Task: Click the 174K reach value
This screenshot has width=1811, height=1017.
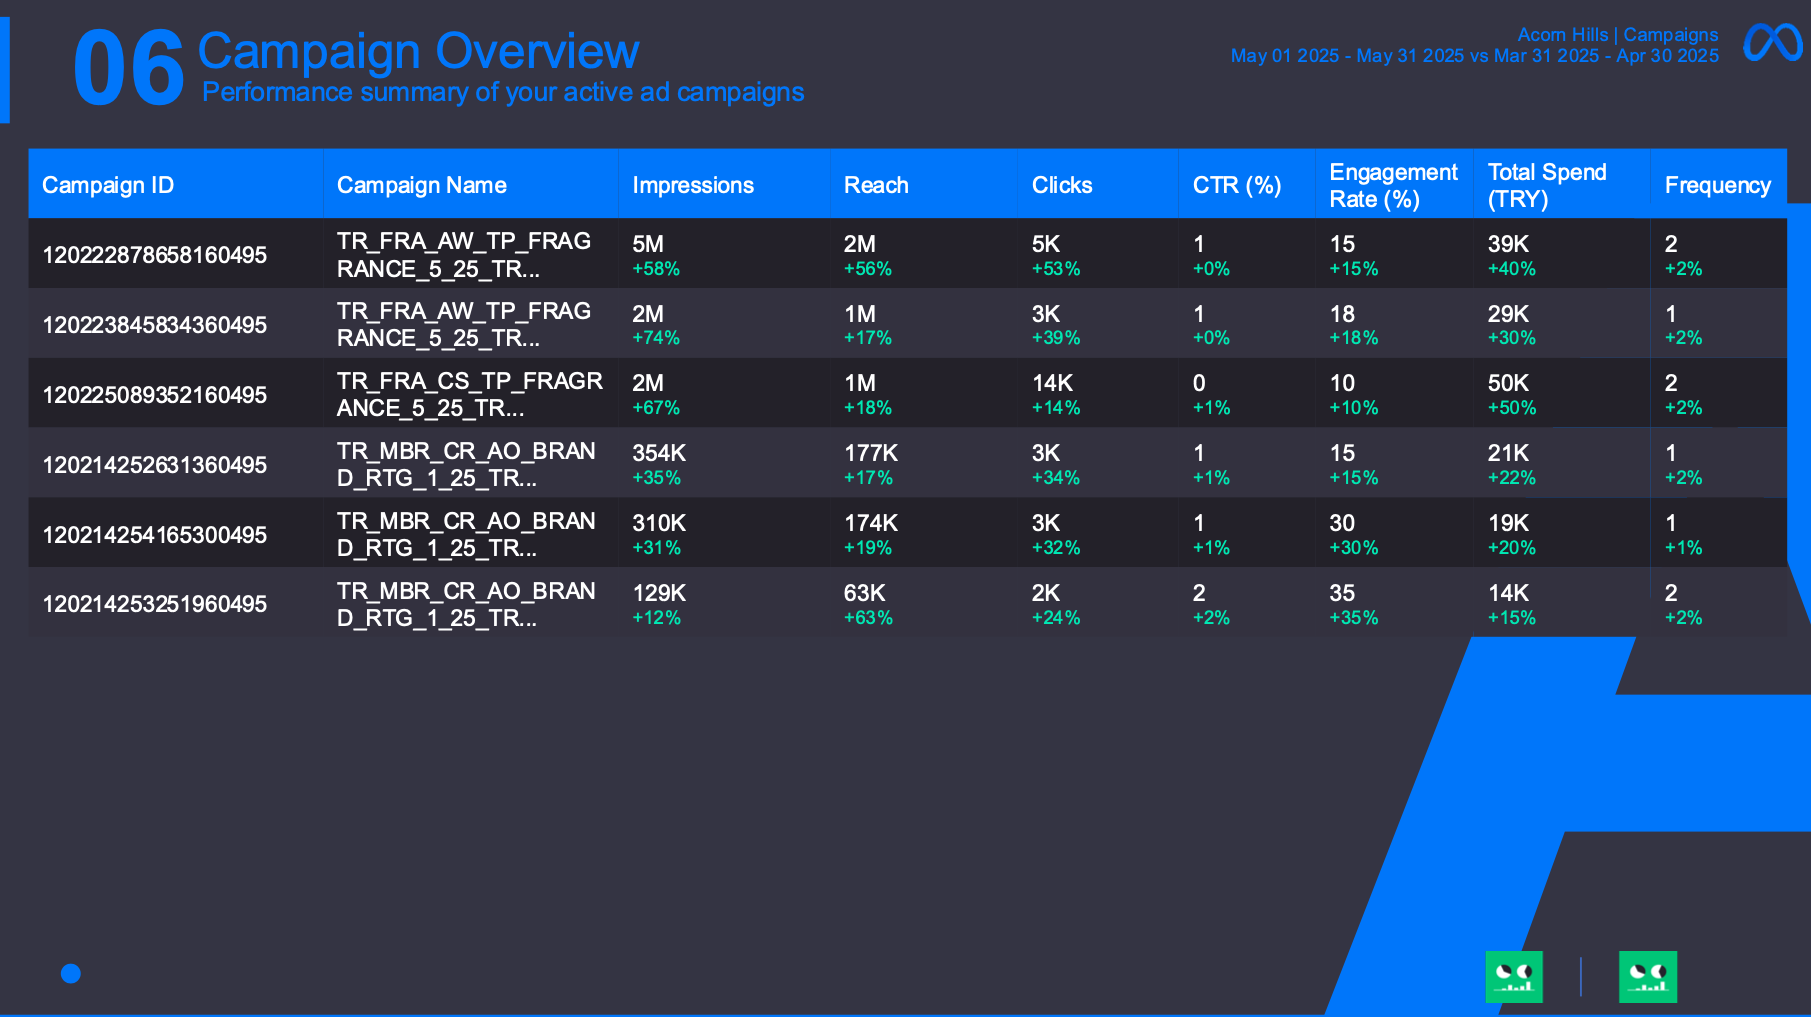Action: 871,523
